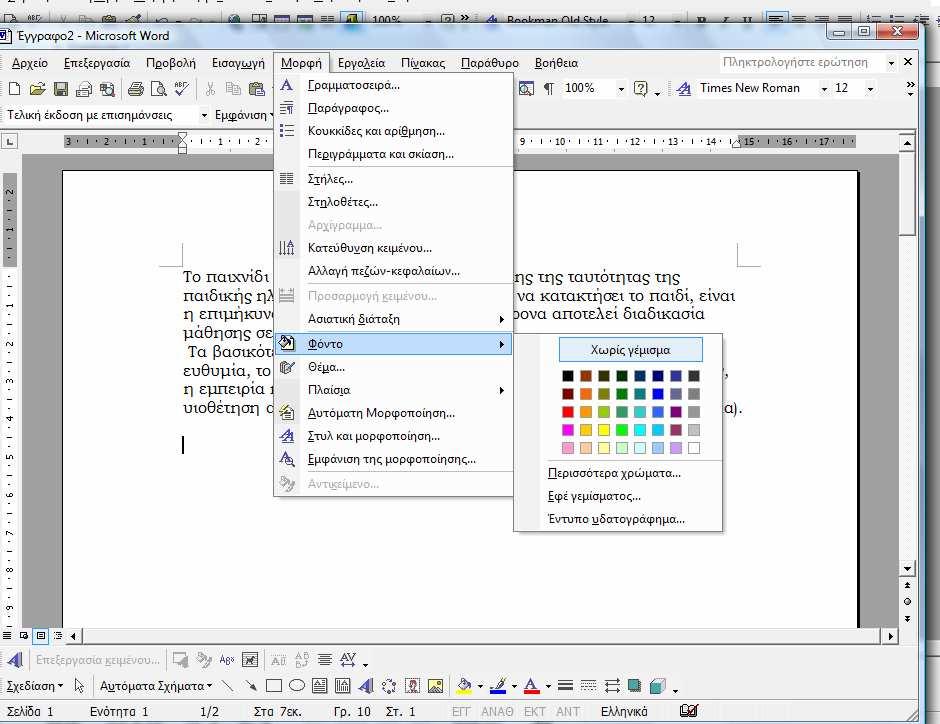Open Περιγράμματα και σκίαση... entry
This screenshot has width=940, height=724.
pyautogui.click(x=393, y=154)
